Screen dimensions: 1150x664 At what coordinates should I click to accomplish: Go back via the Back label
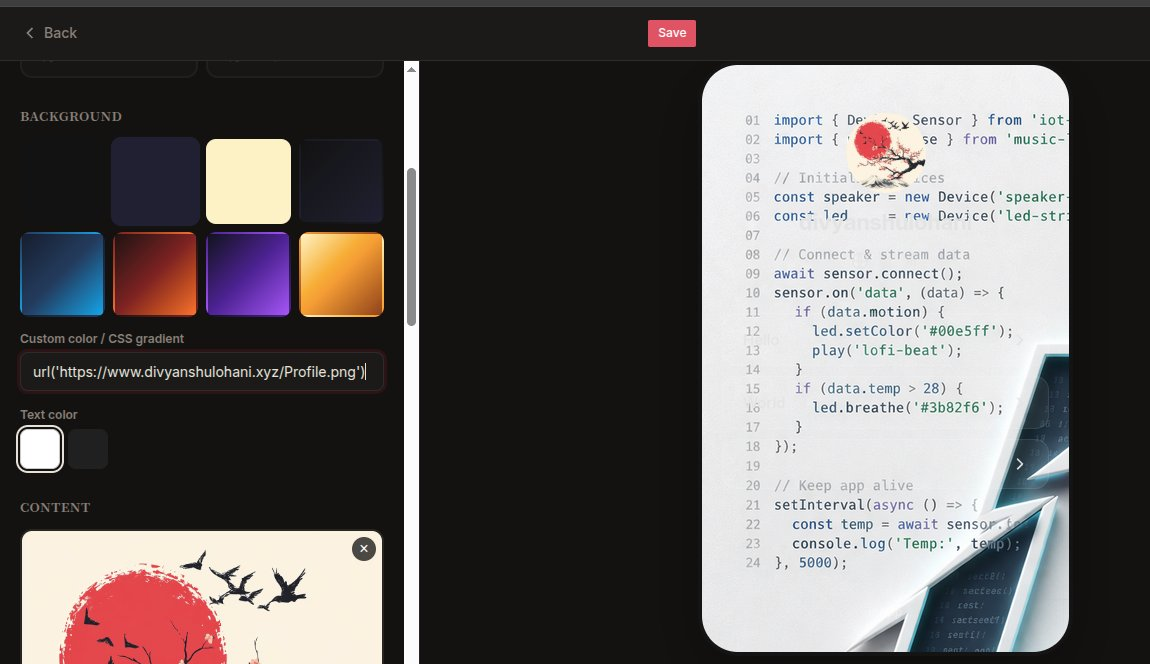click(x=60, y=33)
